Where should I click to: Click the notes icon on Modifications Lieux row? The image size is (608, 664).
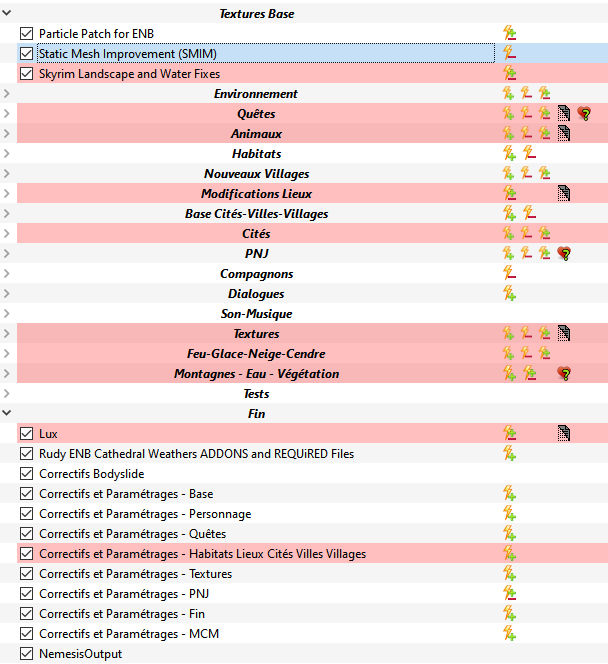pos(564,194)
